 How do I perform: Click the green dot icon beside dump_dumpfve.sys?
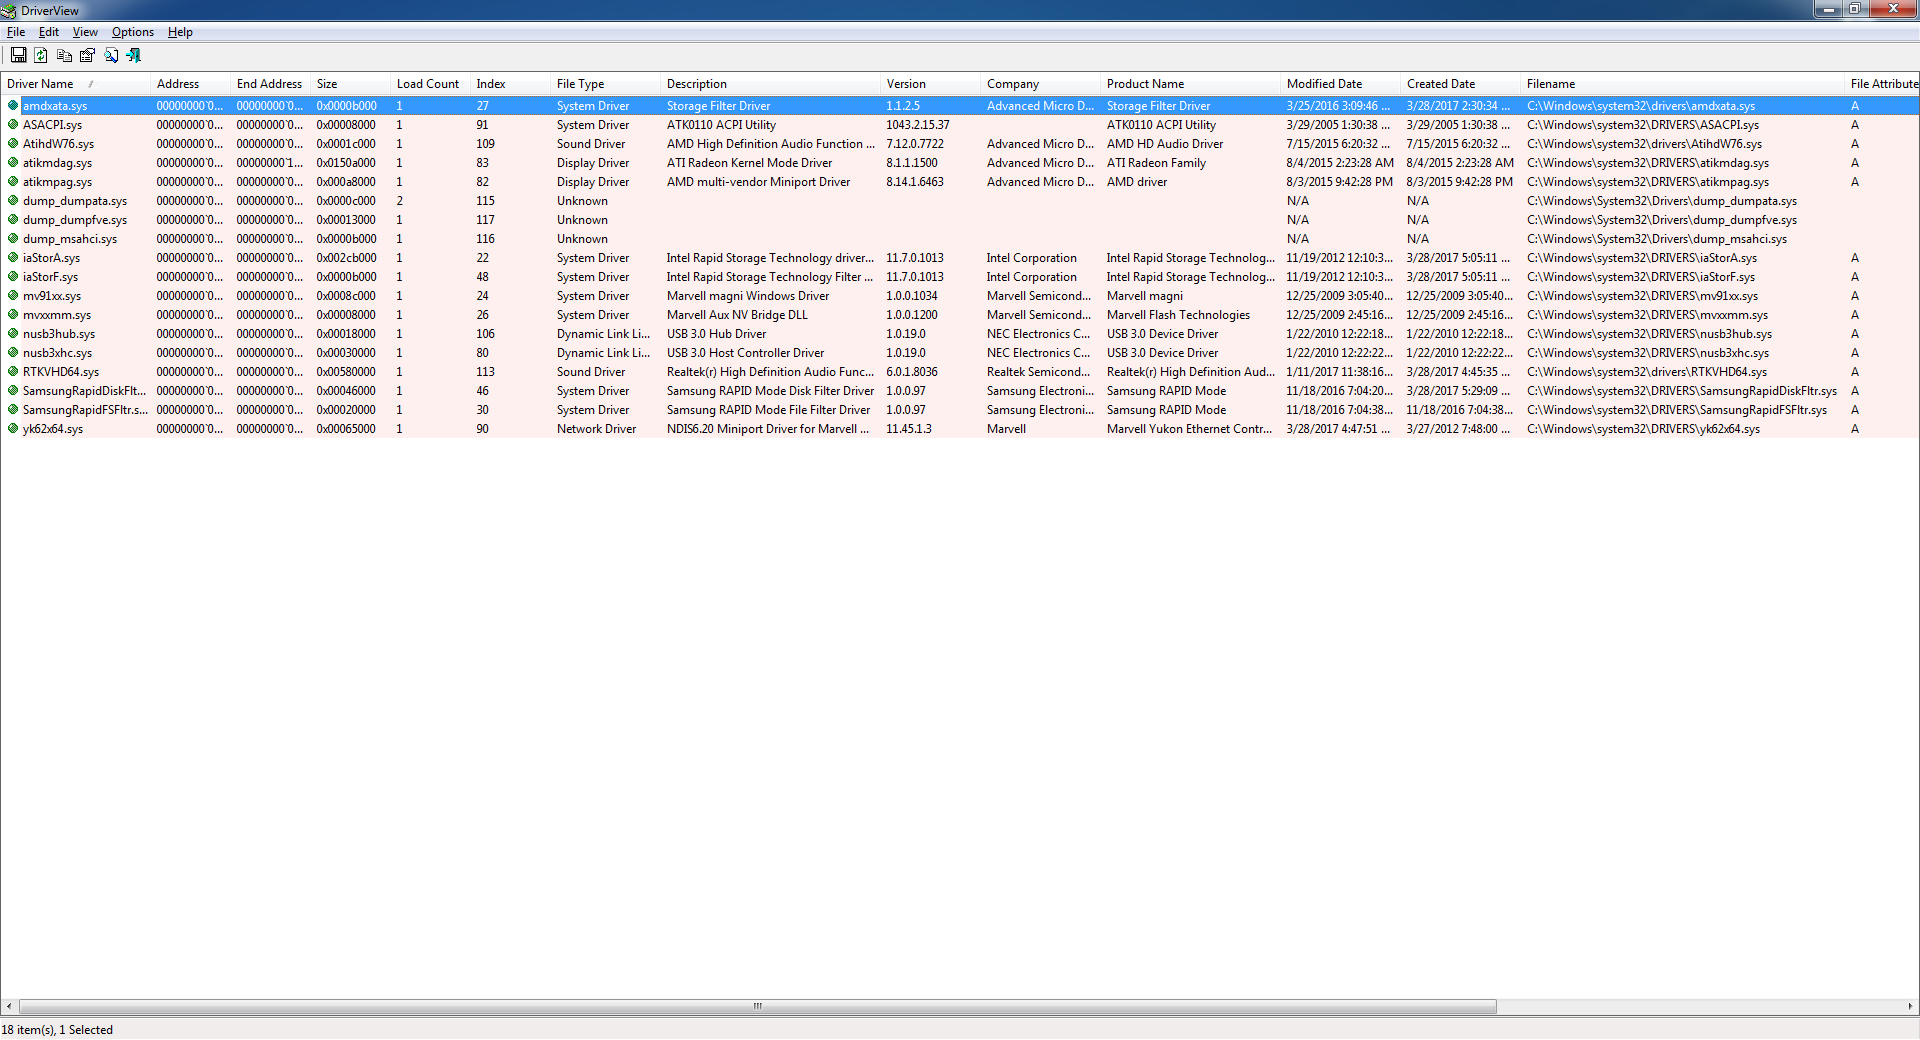pos(13,219)
